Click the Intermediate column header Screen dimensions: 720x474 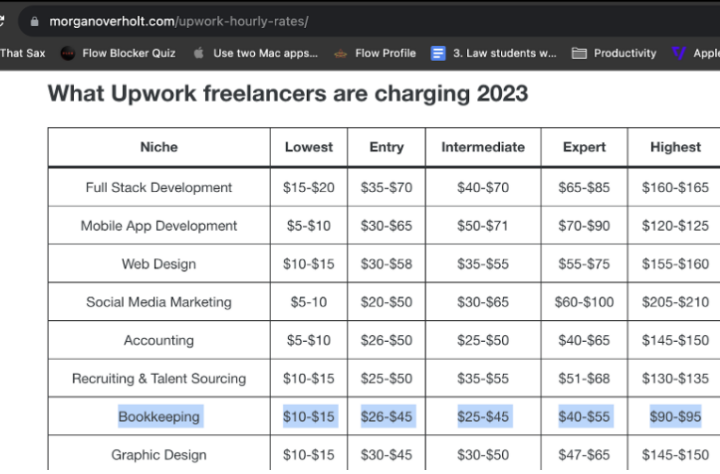(x=483, y=147)
